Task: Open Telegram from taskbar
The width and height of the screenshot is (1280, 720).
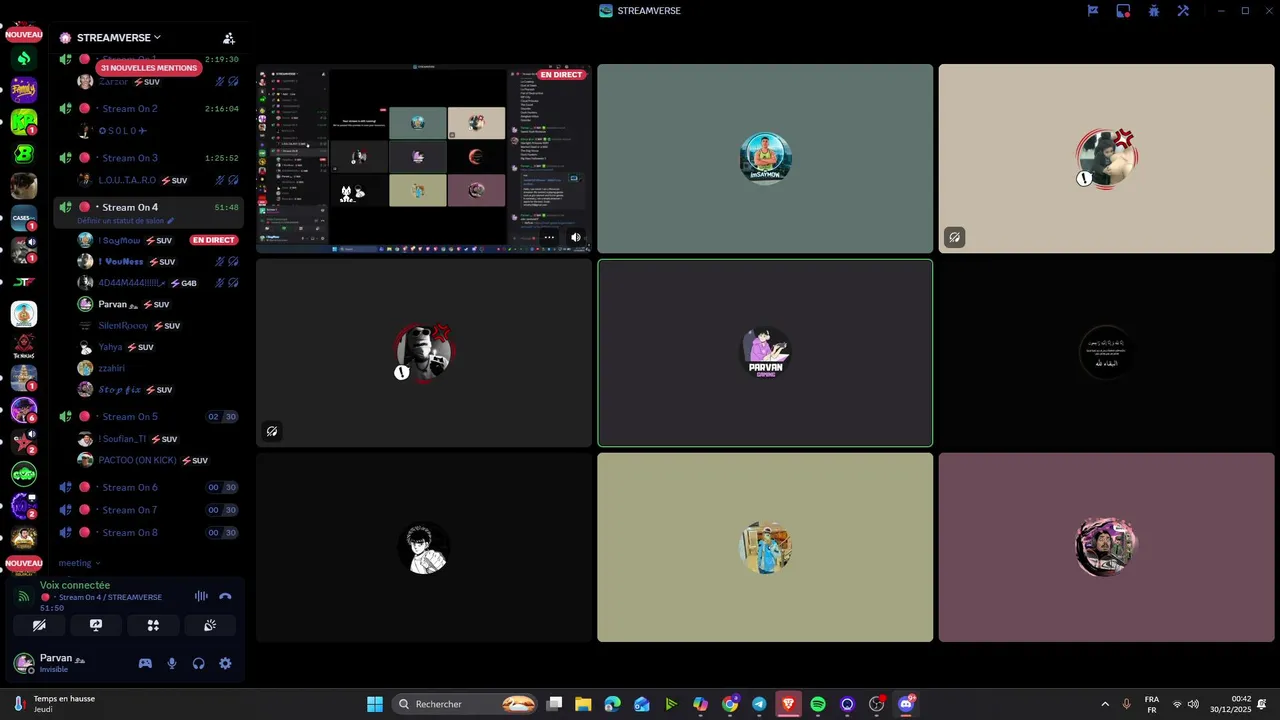Action: pyautogui.click(x=759, y=704)
